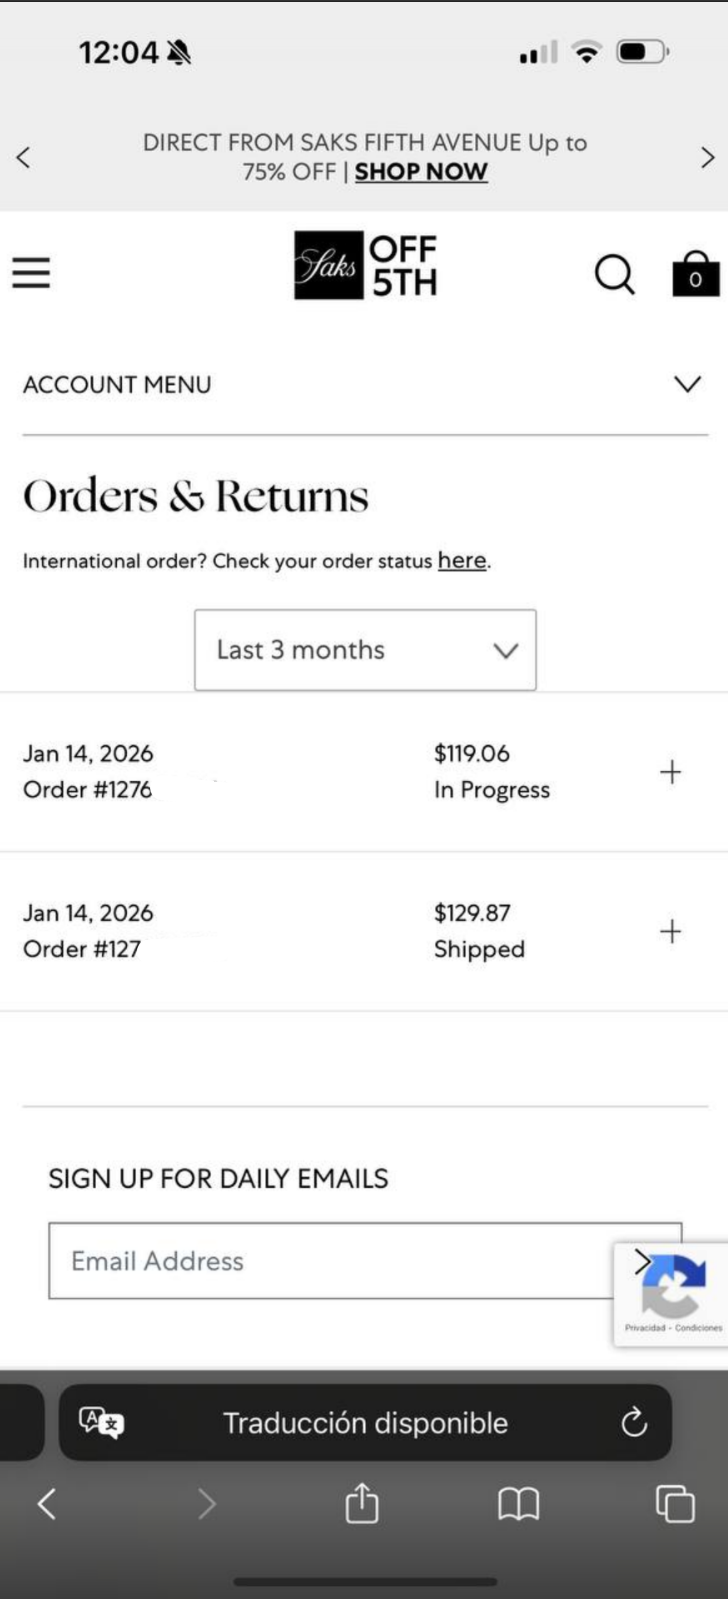728x1599 pixels.
Task: Open the Last 3 months dropdown
Action: (x=365, y=650)
